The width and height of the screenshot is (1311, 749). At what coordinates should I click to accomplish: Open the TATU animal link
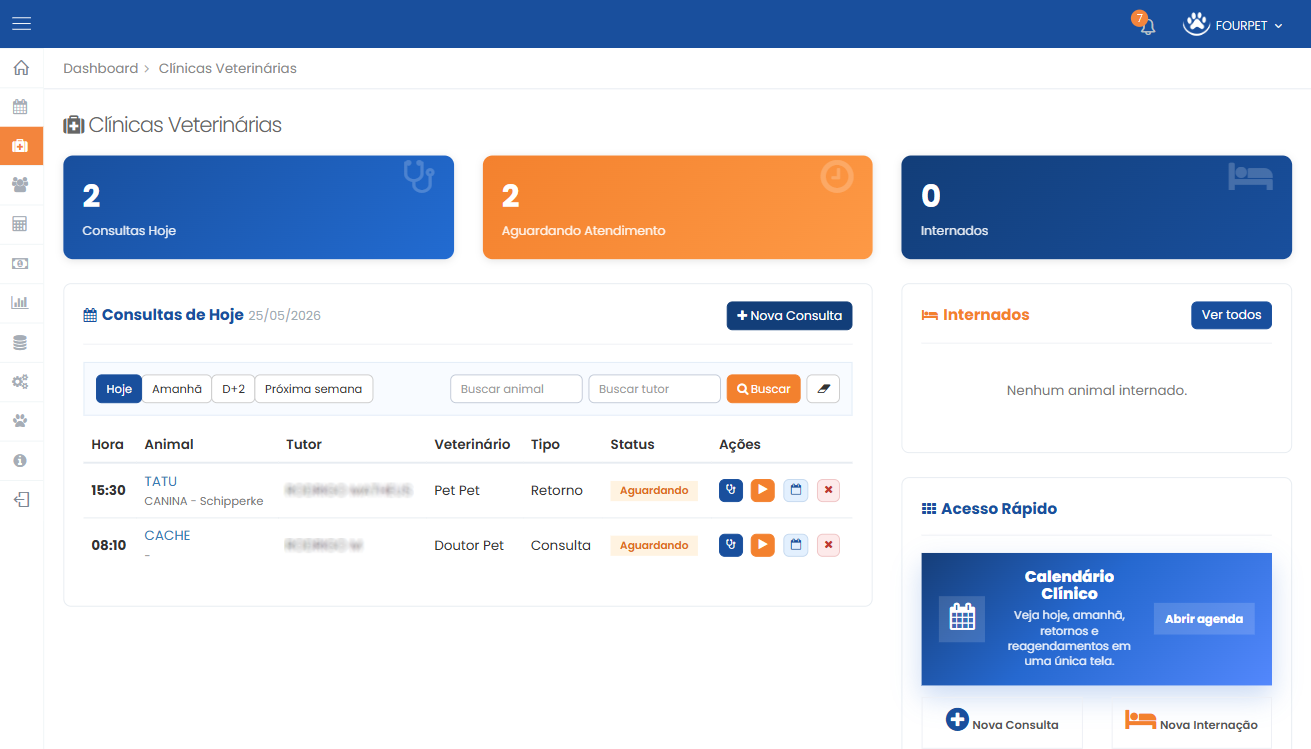161,482
